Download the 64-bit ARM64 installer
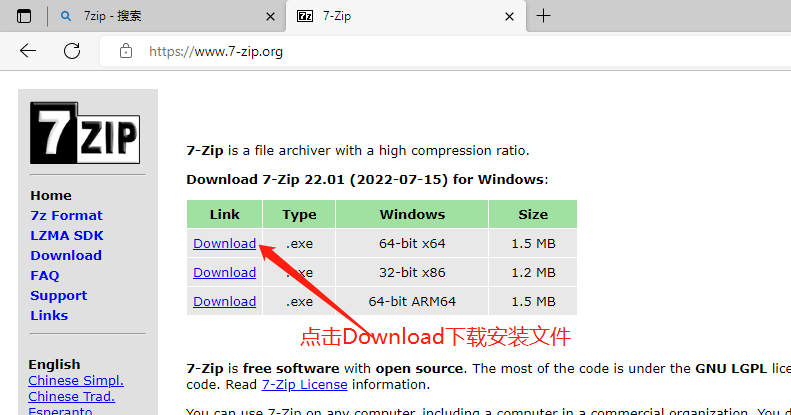Screen dimensions: 791x415 (224, 301)
